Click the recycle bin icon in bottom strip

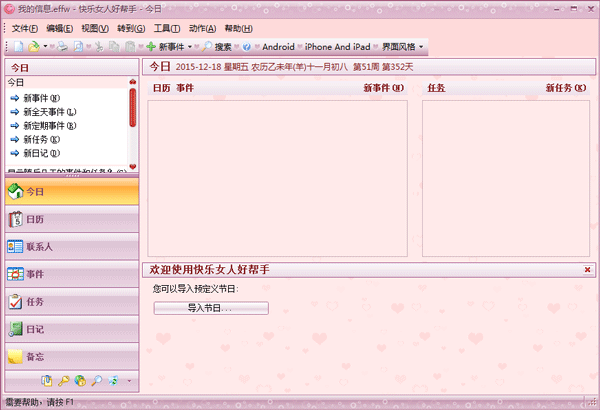114,381
